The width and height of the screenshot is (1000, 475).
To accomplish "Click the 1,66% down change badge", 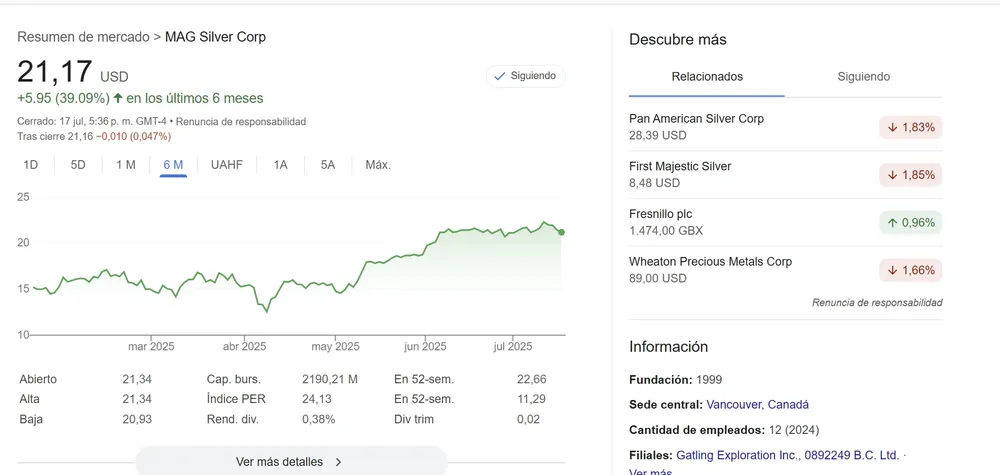I will click(x=911, y=270).
